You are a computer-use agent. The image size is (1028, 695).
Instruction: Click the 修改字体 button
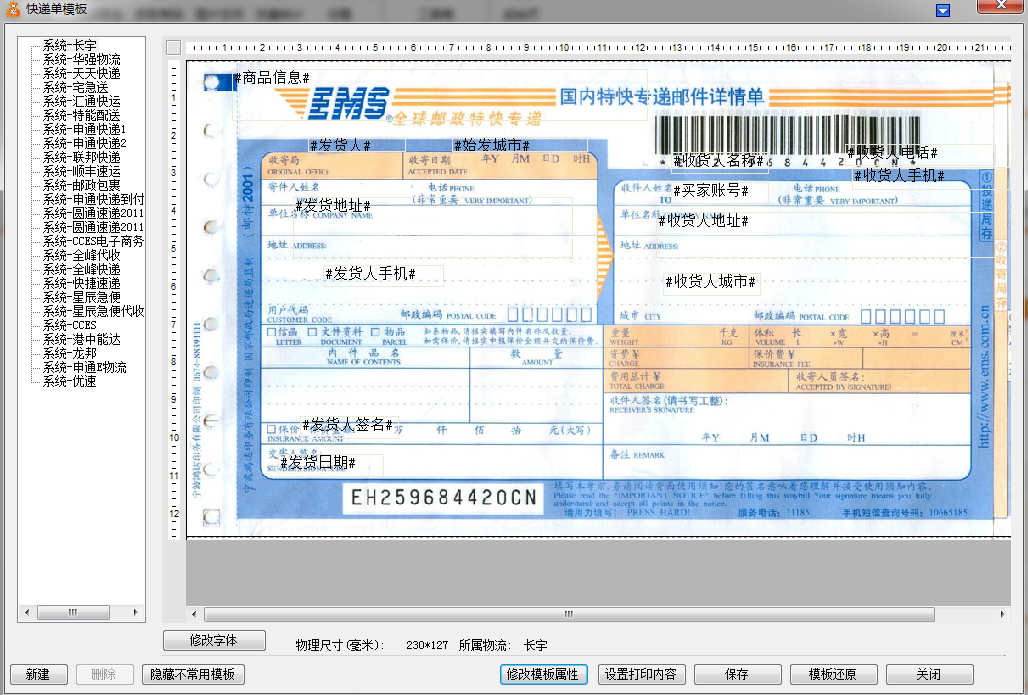point(214,641)
